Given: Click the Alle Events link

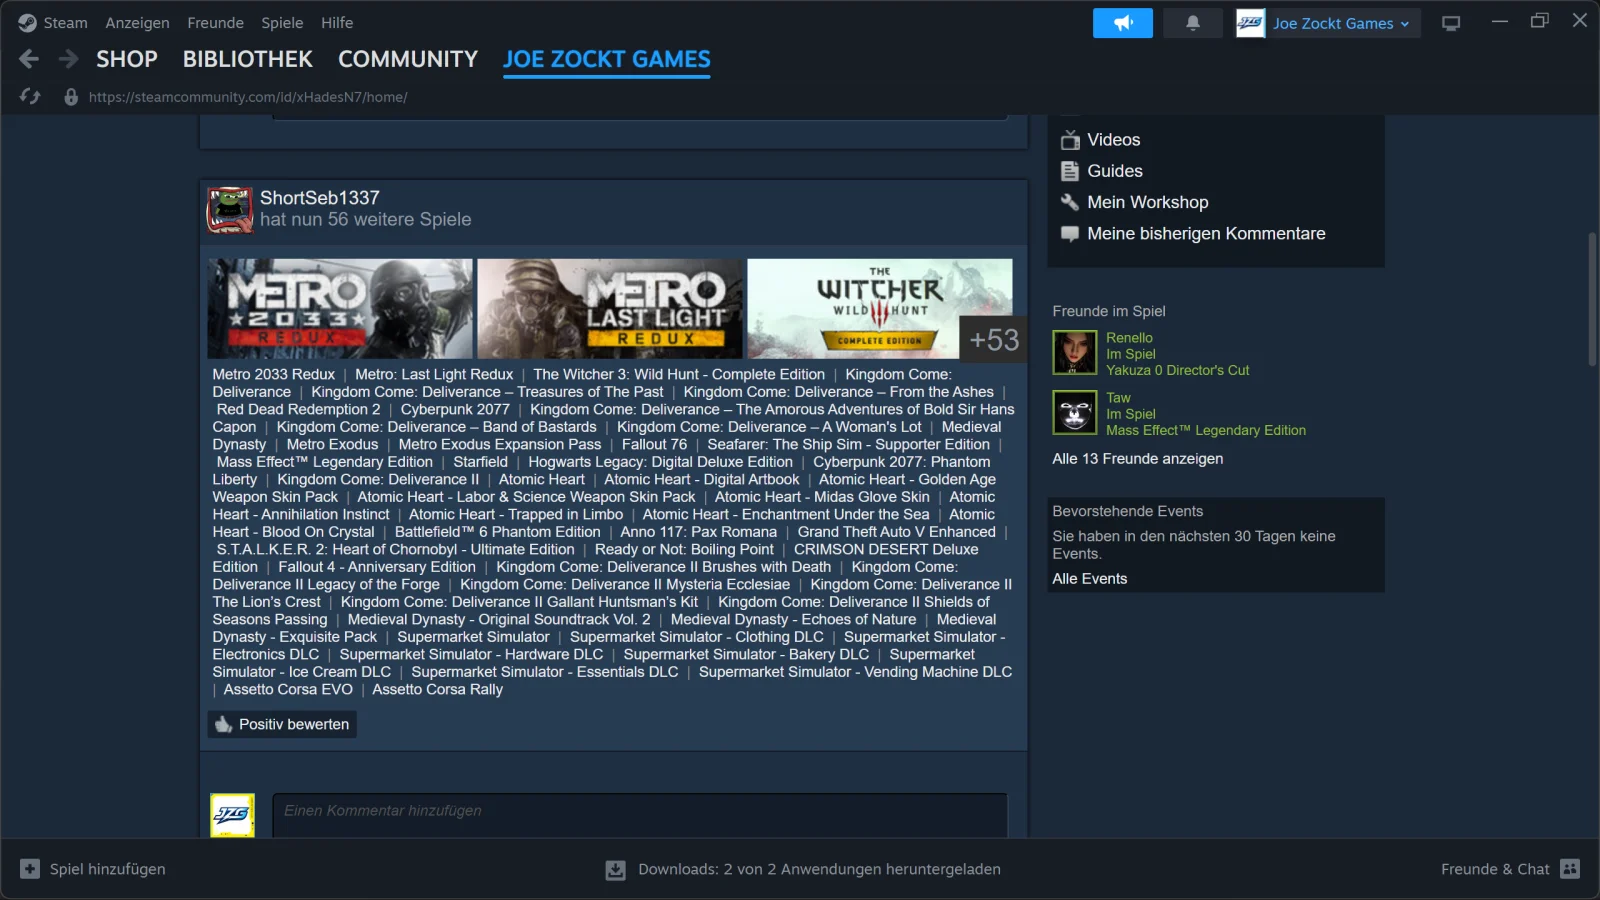Looking at the screenshot, I should (1089, 579).
